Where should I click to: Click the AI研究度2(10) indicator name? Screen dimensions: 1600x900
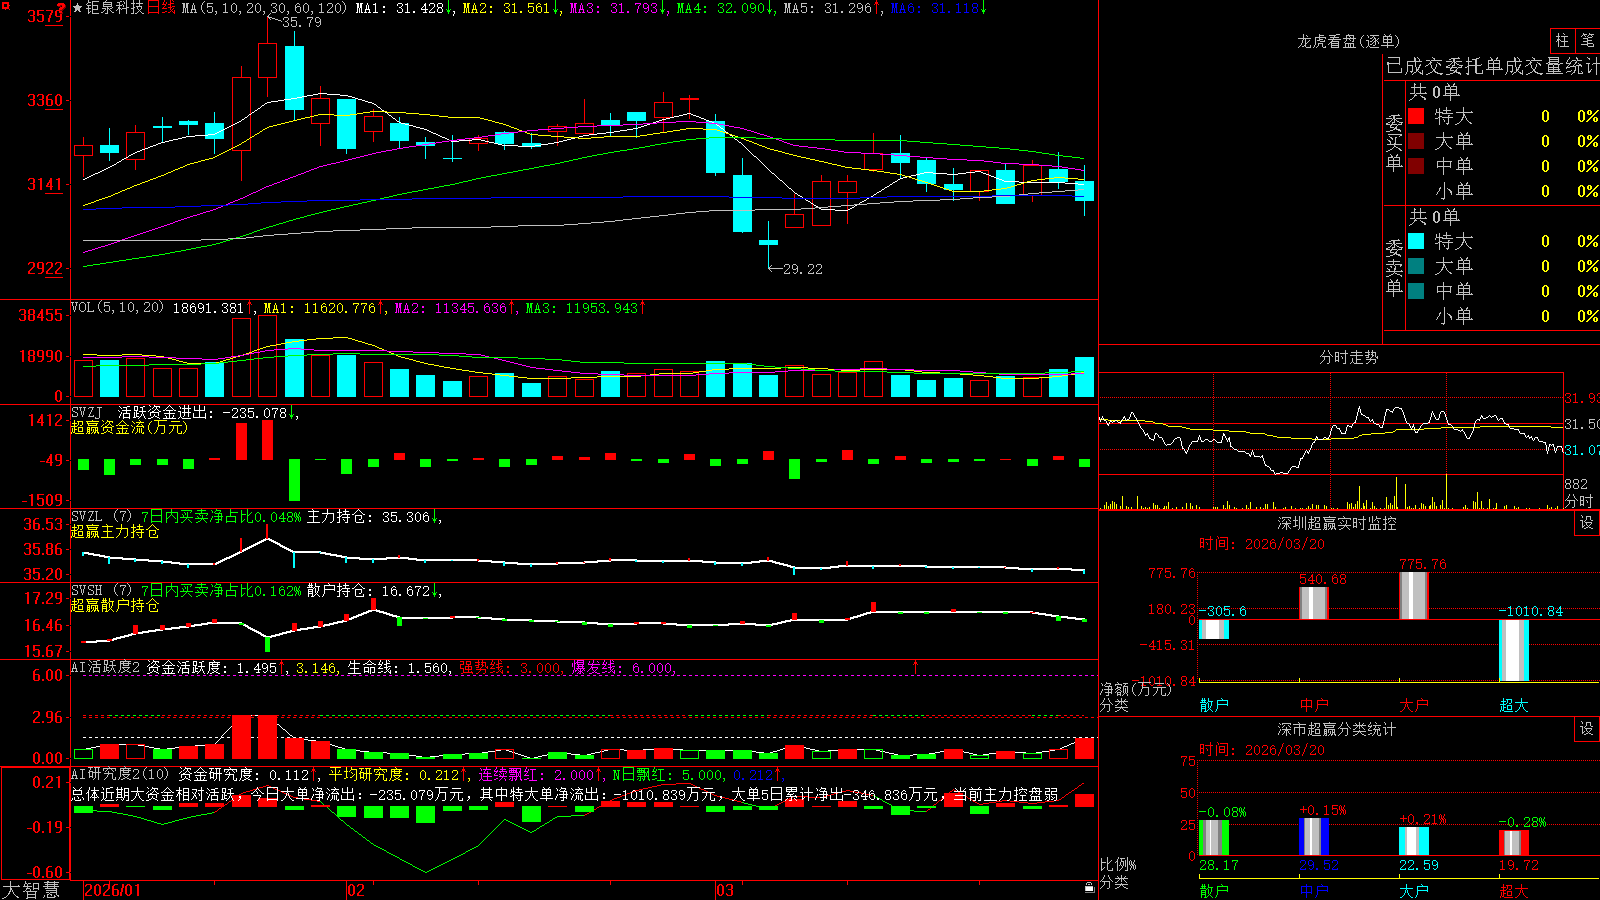[120, 774]
